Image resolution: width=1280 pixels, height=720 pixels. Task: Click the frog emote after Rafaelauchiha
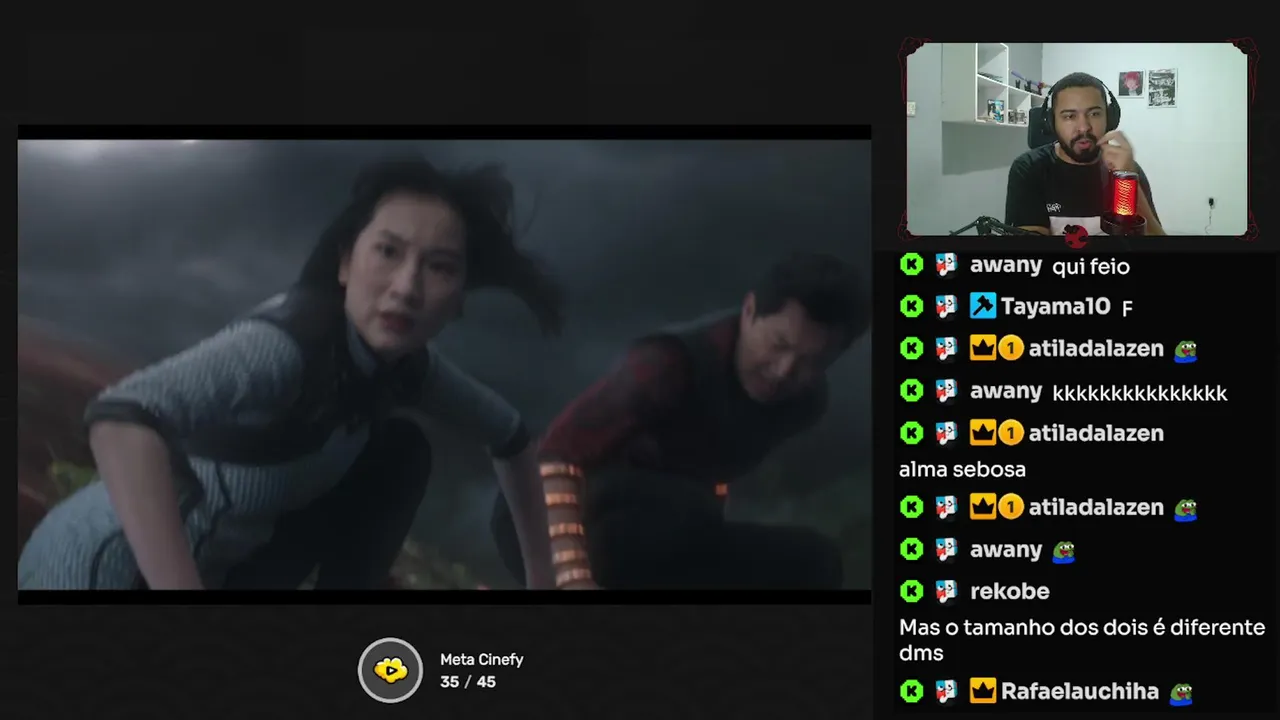pyautogui.click(x=1181, y=692)
